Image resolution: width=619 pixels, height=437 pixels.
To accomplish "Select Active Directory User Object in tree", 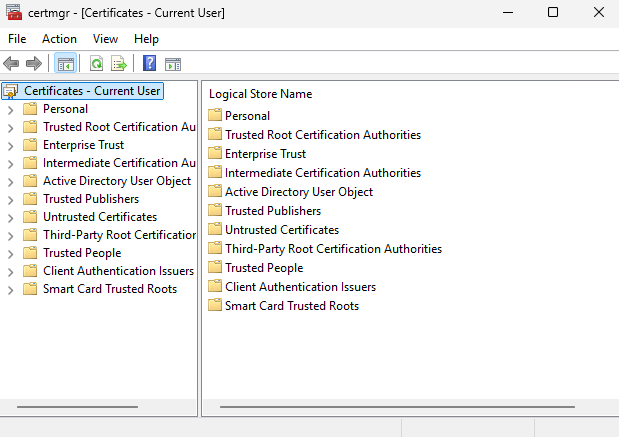I will click(x=117, y=181).
